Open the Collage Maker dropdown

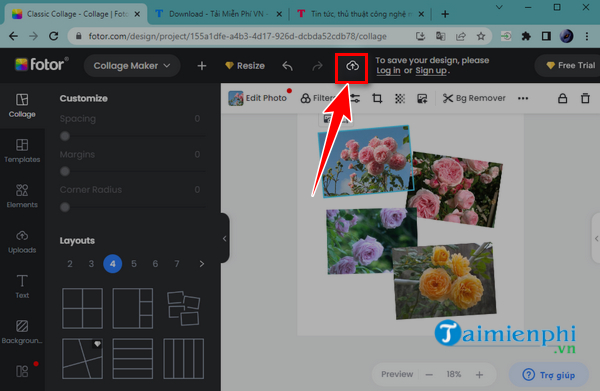132,66
